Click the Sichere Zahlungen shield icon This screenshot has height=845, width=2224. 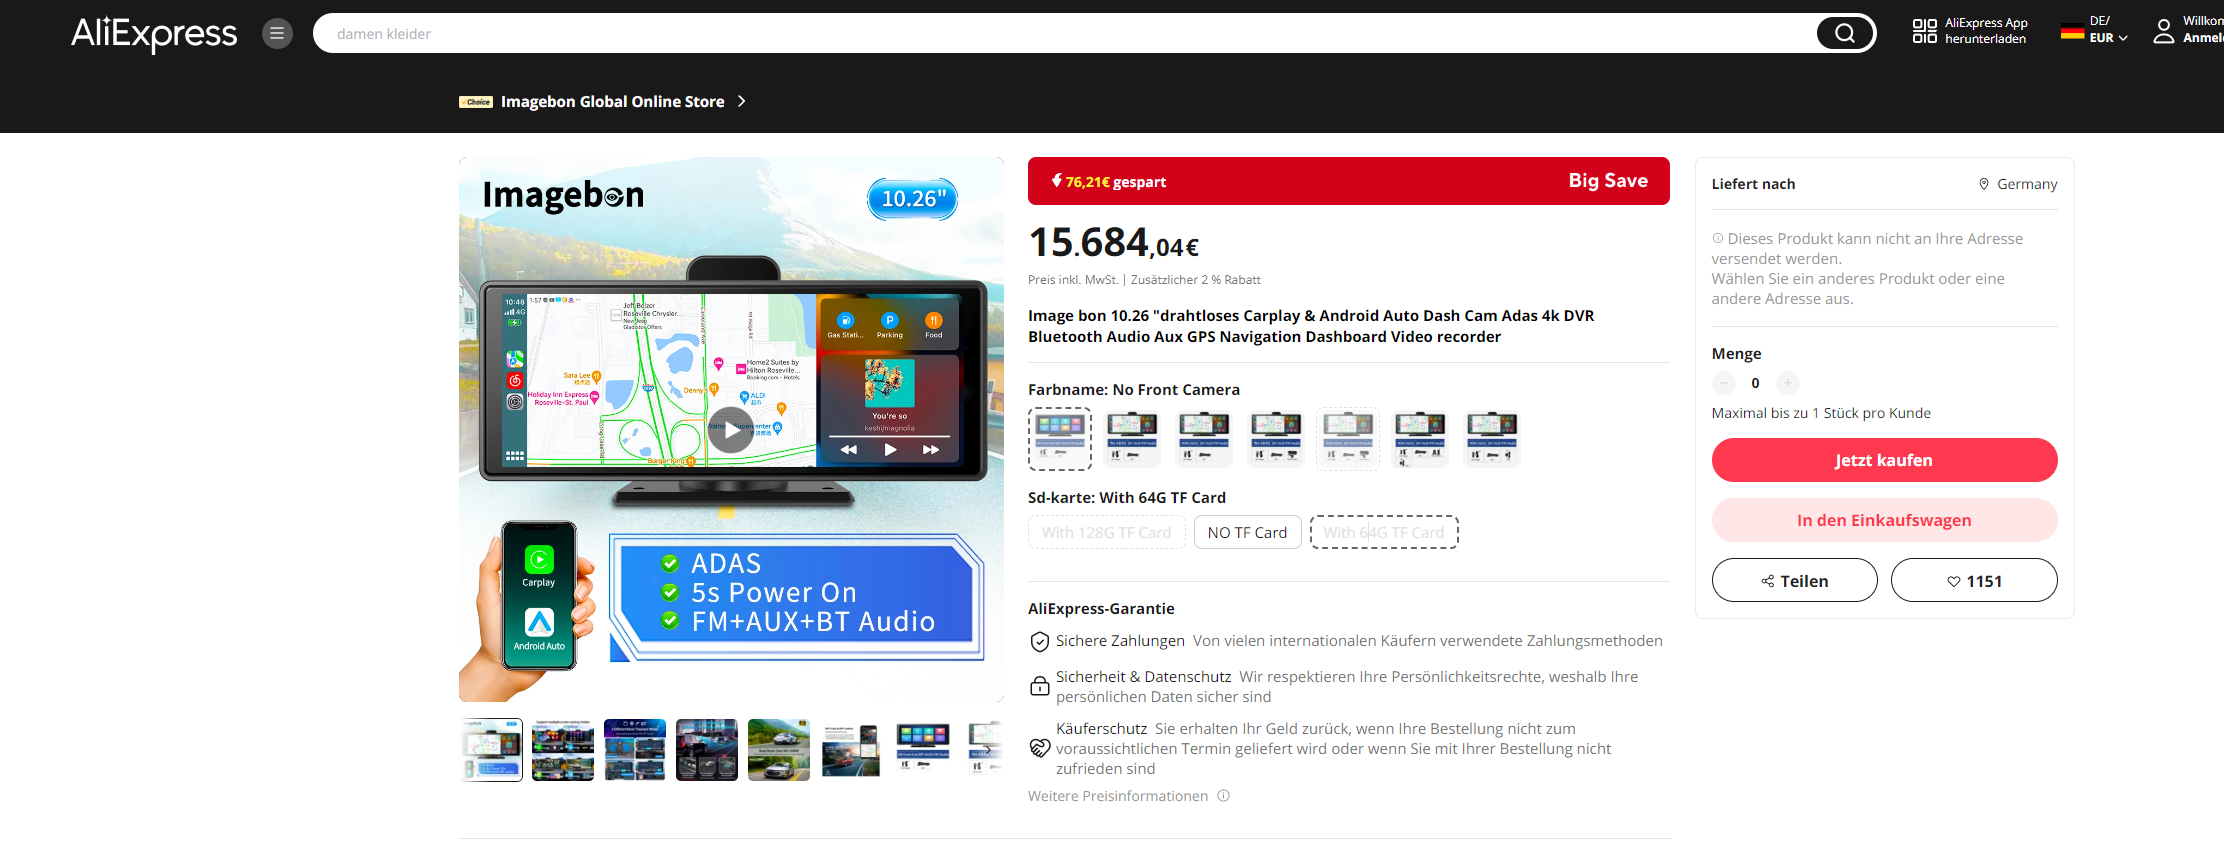coord(1040,642)
